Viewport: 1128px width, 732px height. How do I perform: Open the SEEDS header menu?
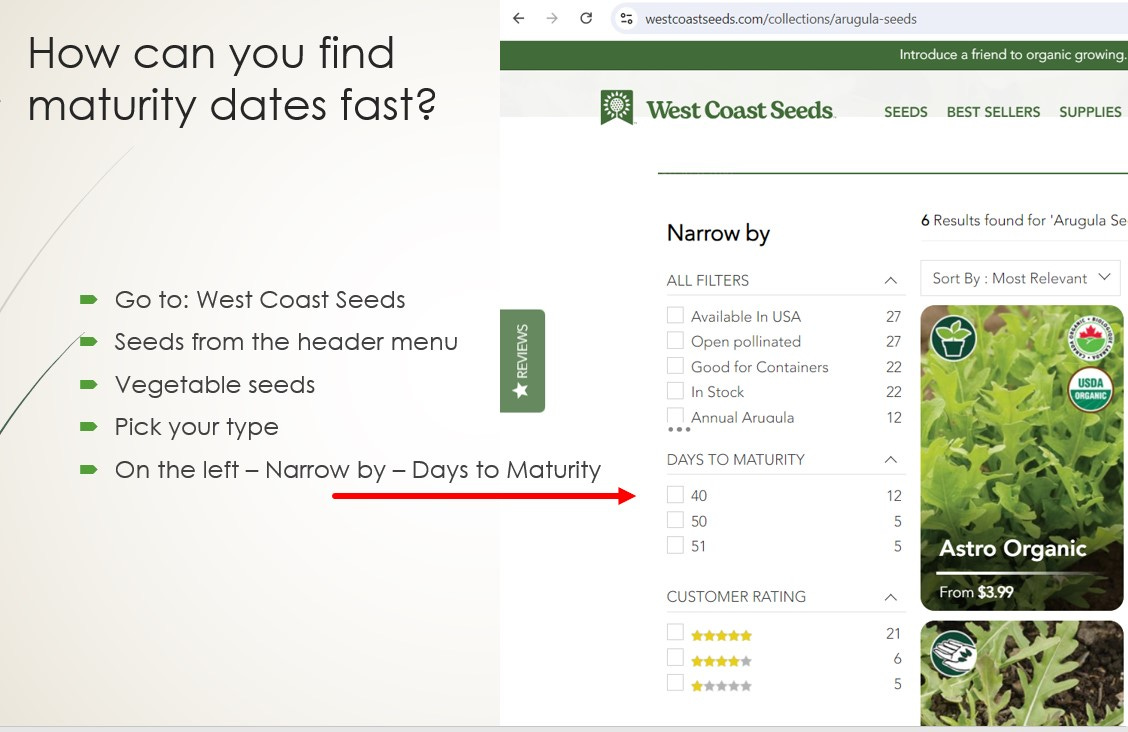tap(906, 112)
